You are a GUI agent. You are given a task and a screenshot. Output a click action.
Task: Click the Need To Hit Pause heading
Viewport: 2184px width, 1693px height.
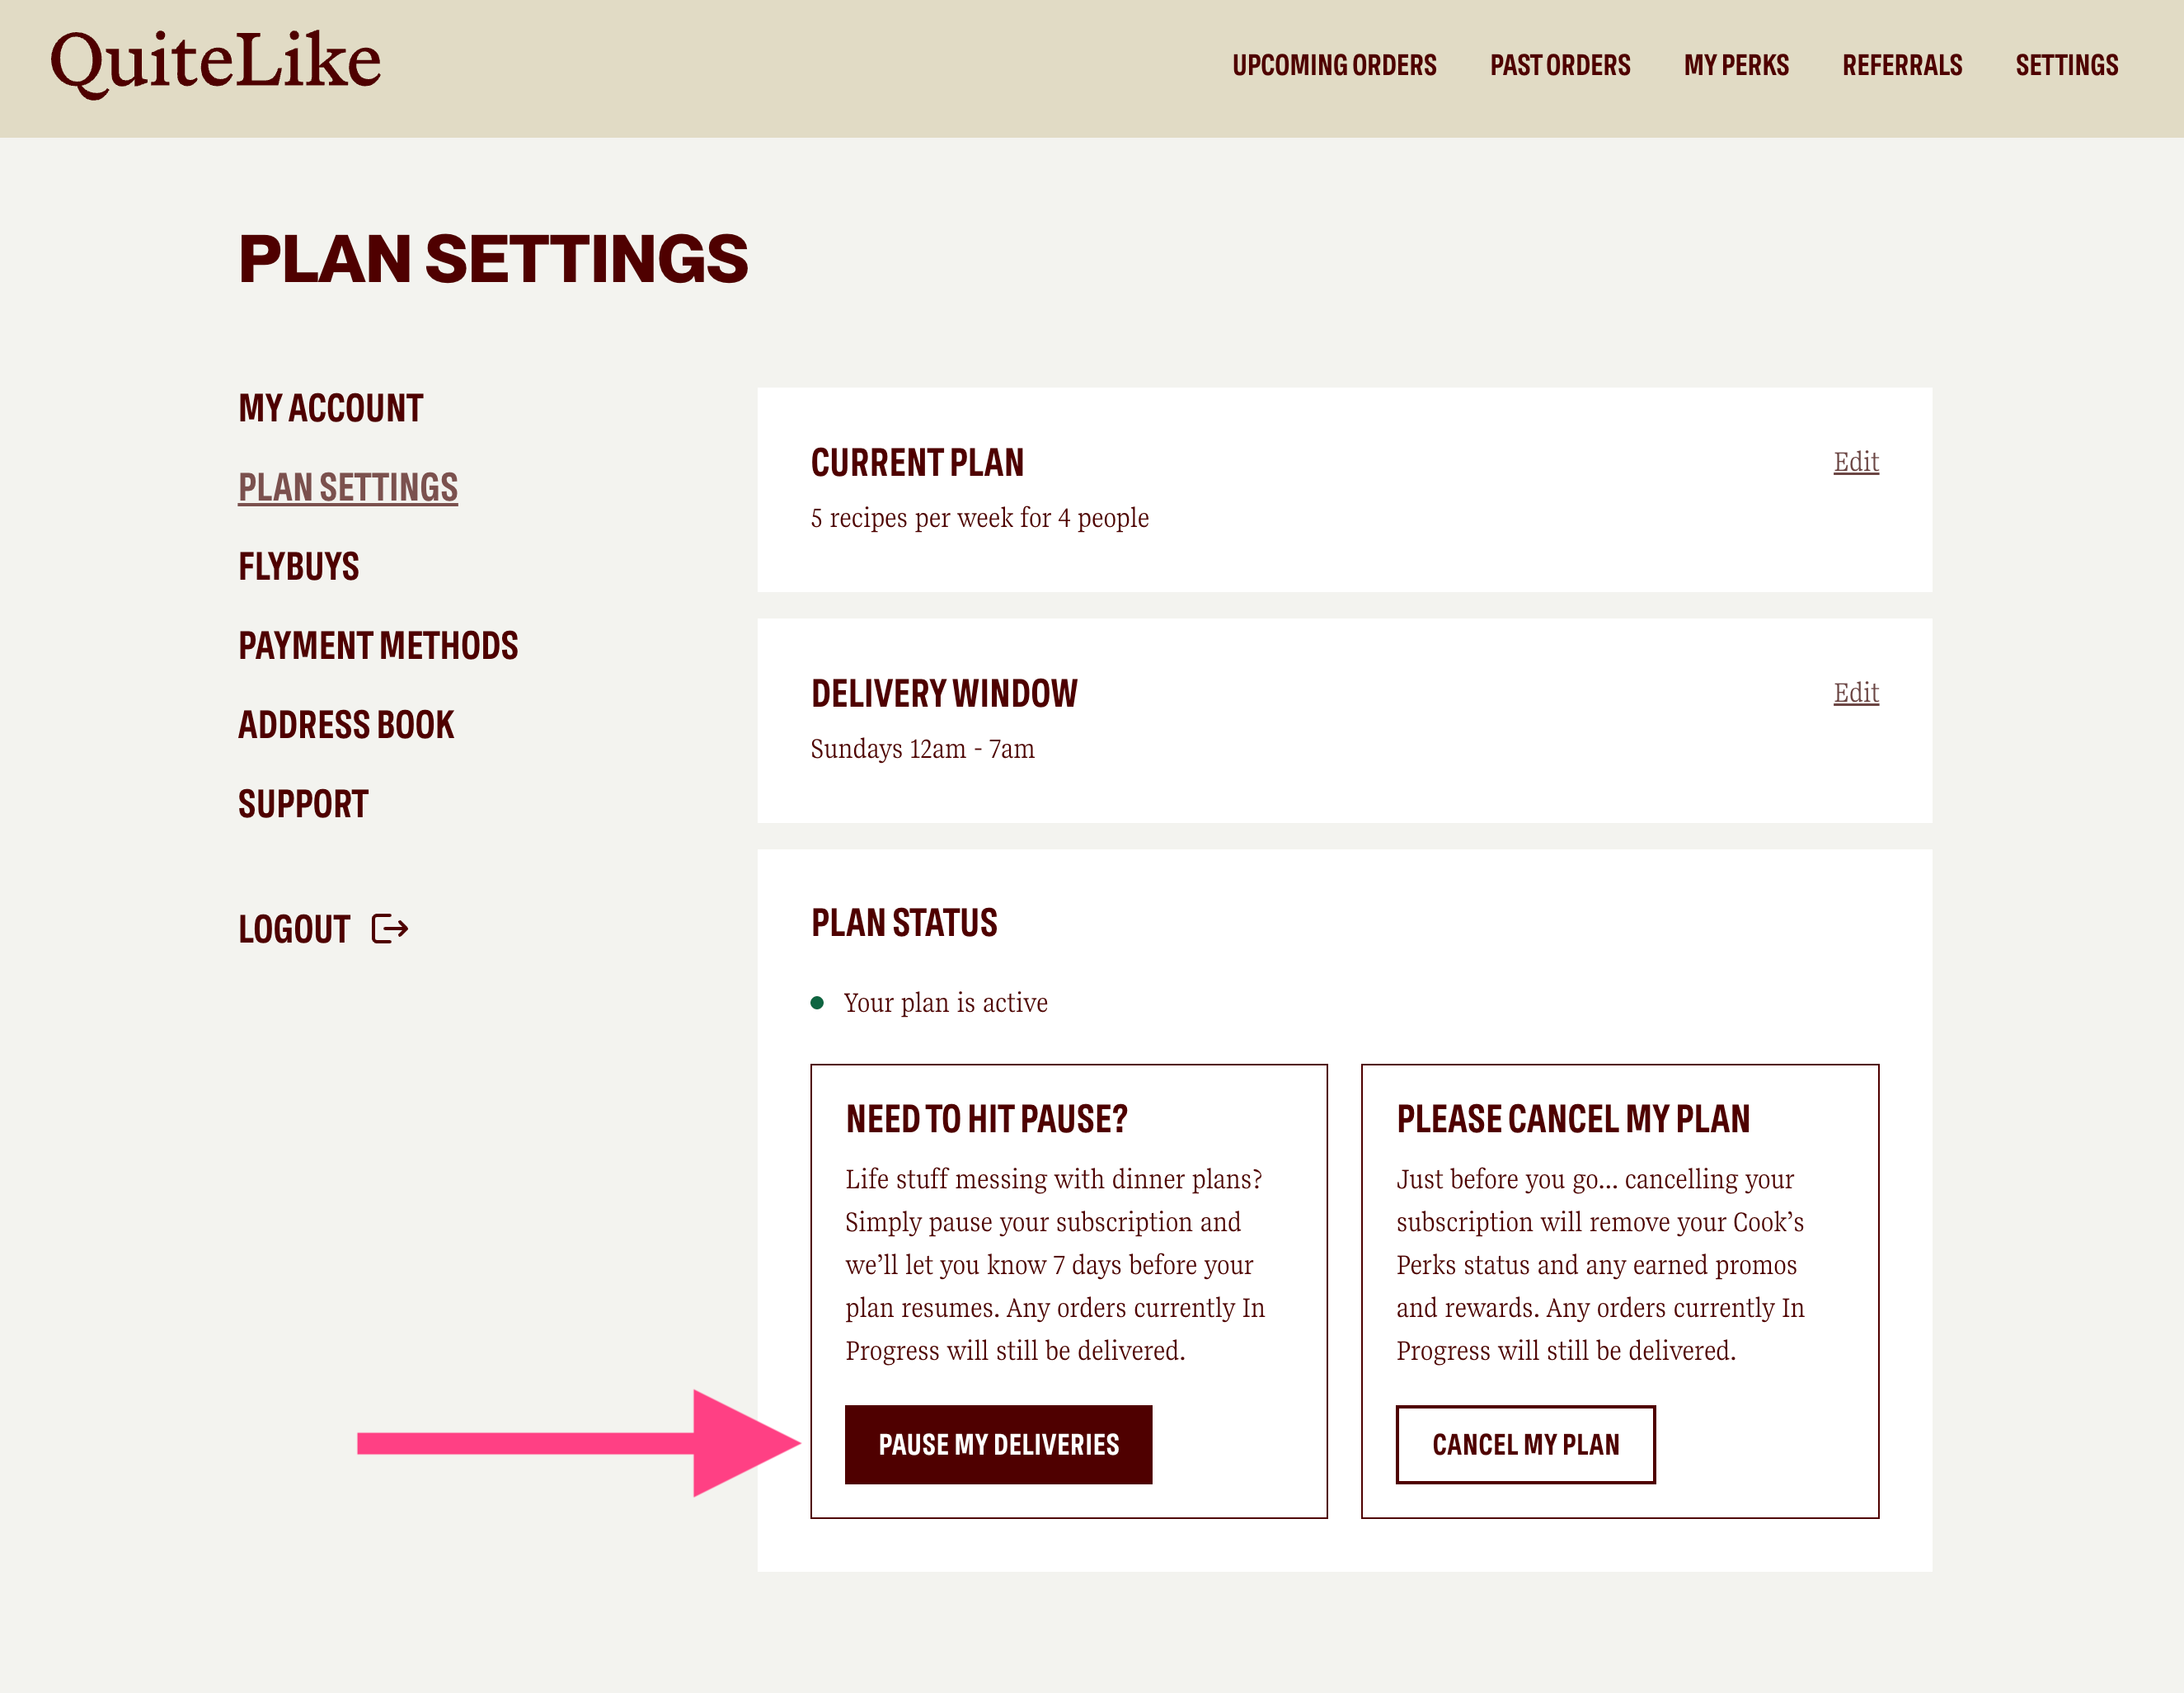[986, 1118]
